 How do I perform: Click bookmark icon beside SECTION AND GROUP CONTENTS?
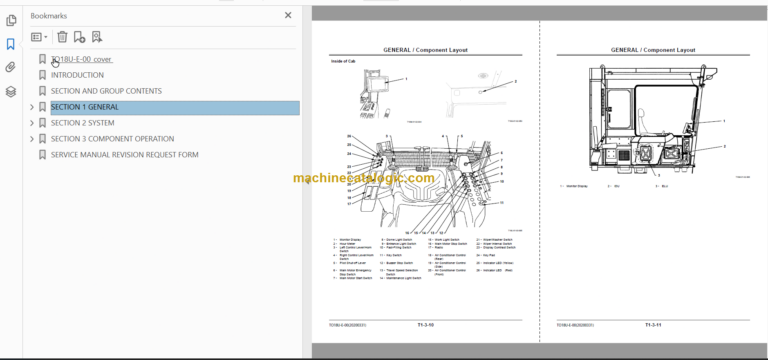[42, 91]
